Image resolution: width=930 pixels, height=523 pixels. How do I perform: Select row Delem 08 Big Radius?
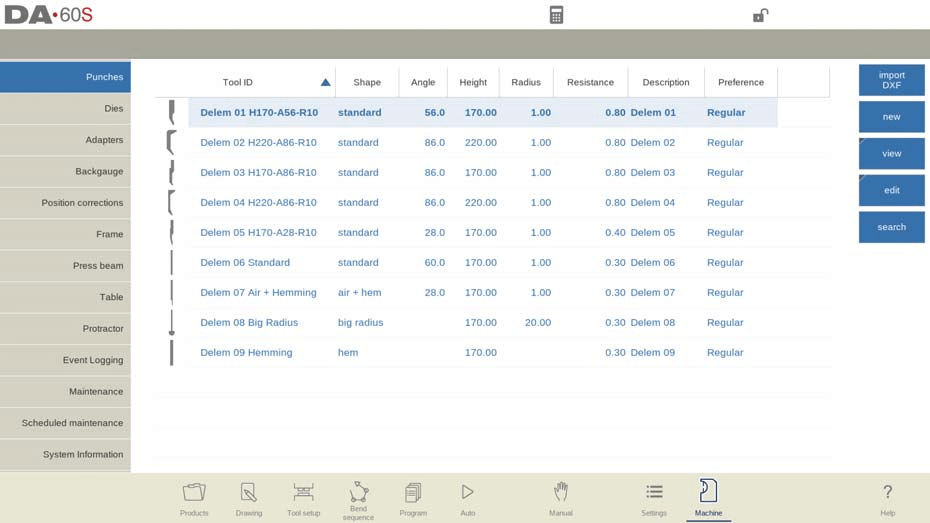pyautogui.click(x=483, y=323)
